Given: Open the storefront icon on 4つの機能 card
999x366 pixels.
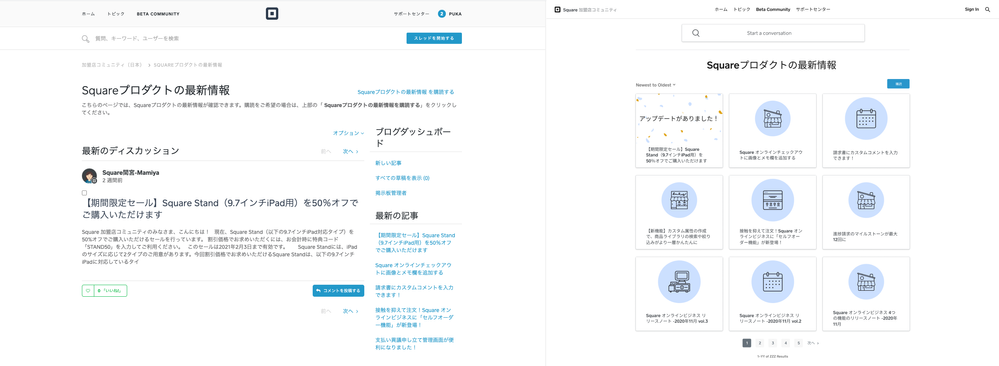Looking at the screenshot, I should point(866,282).
